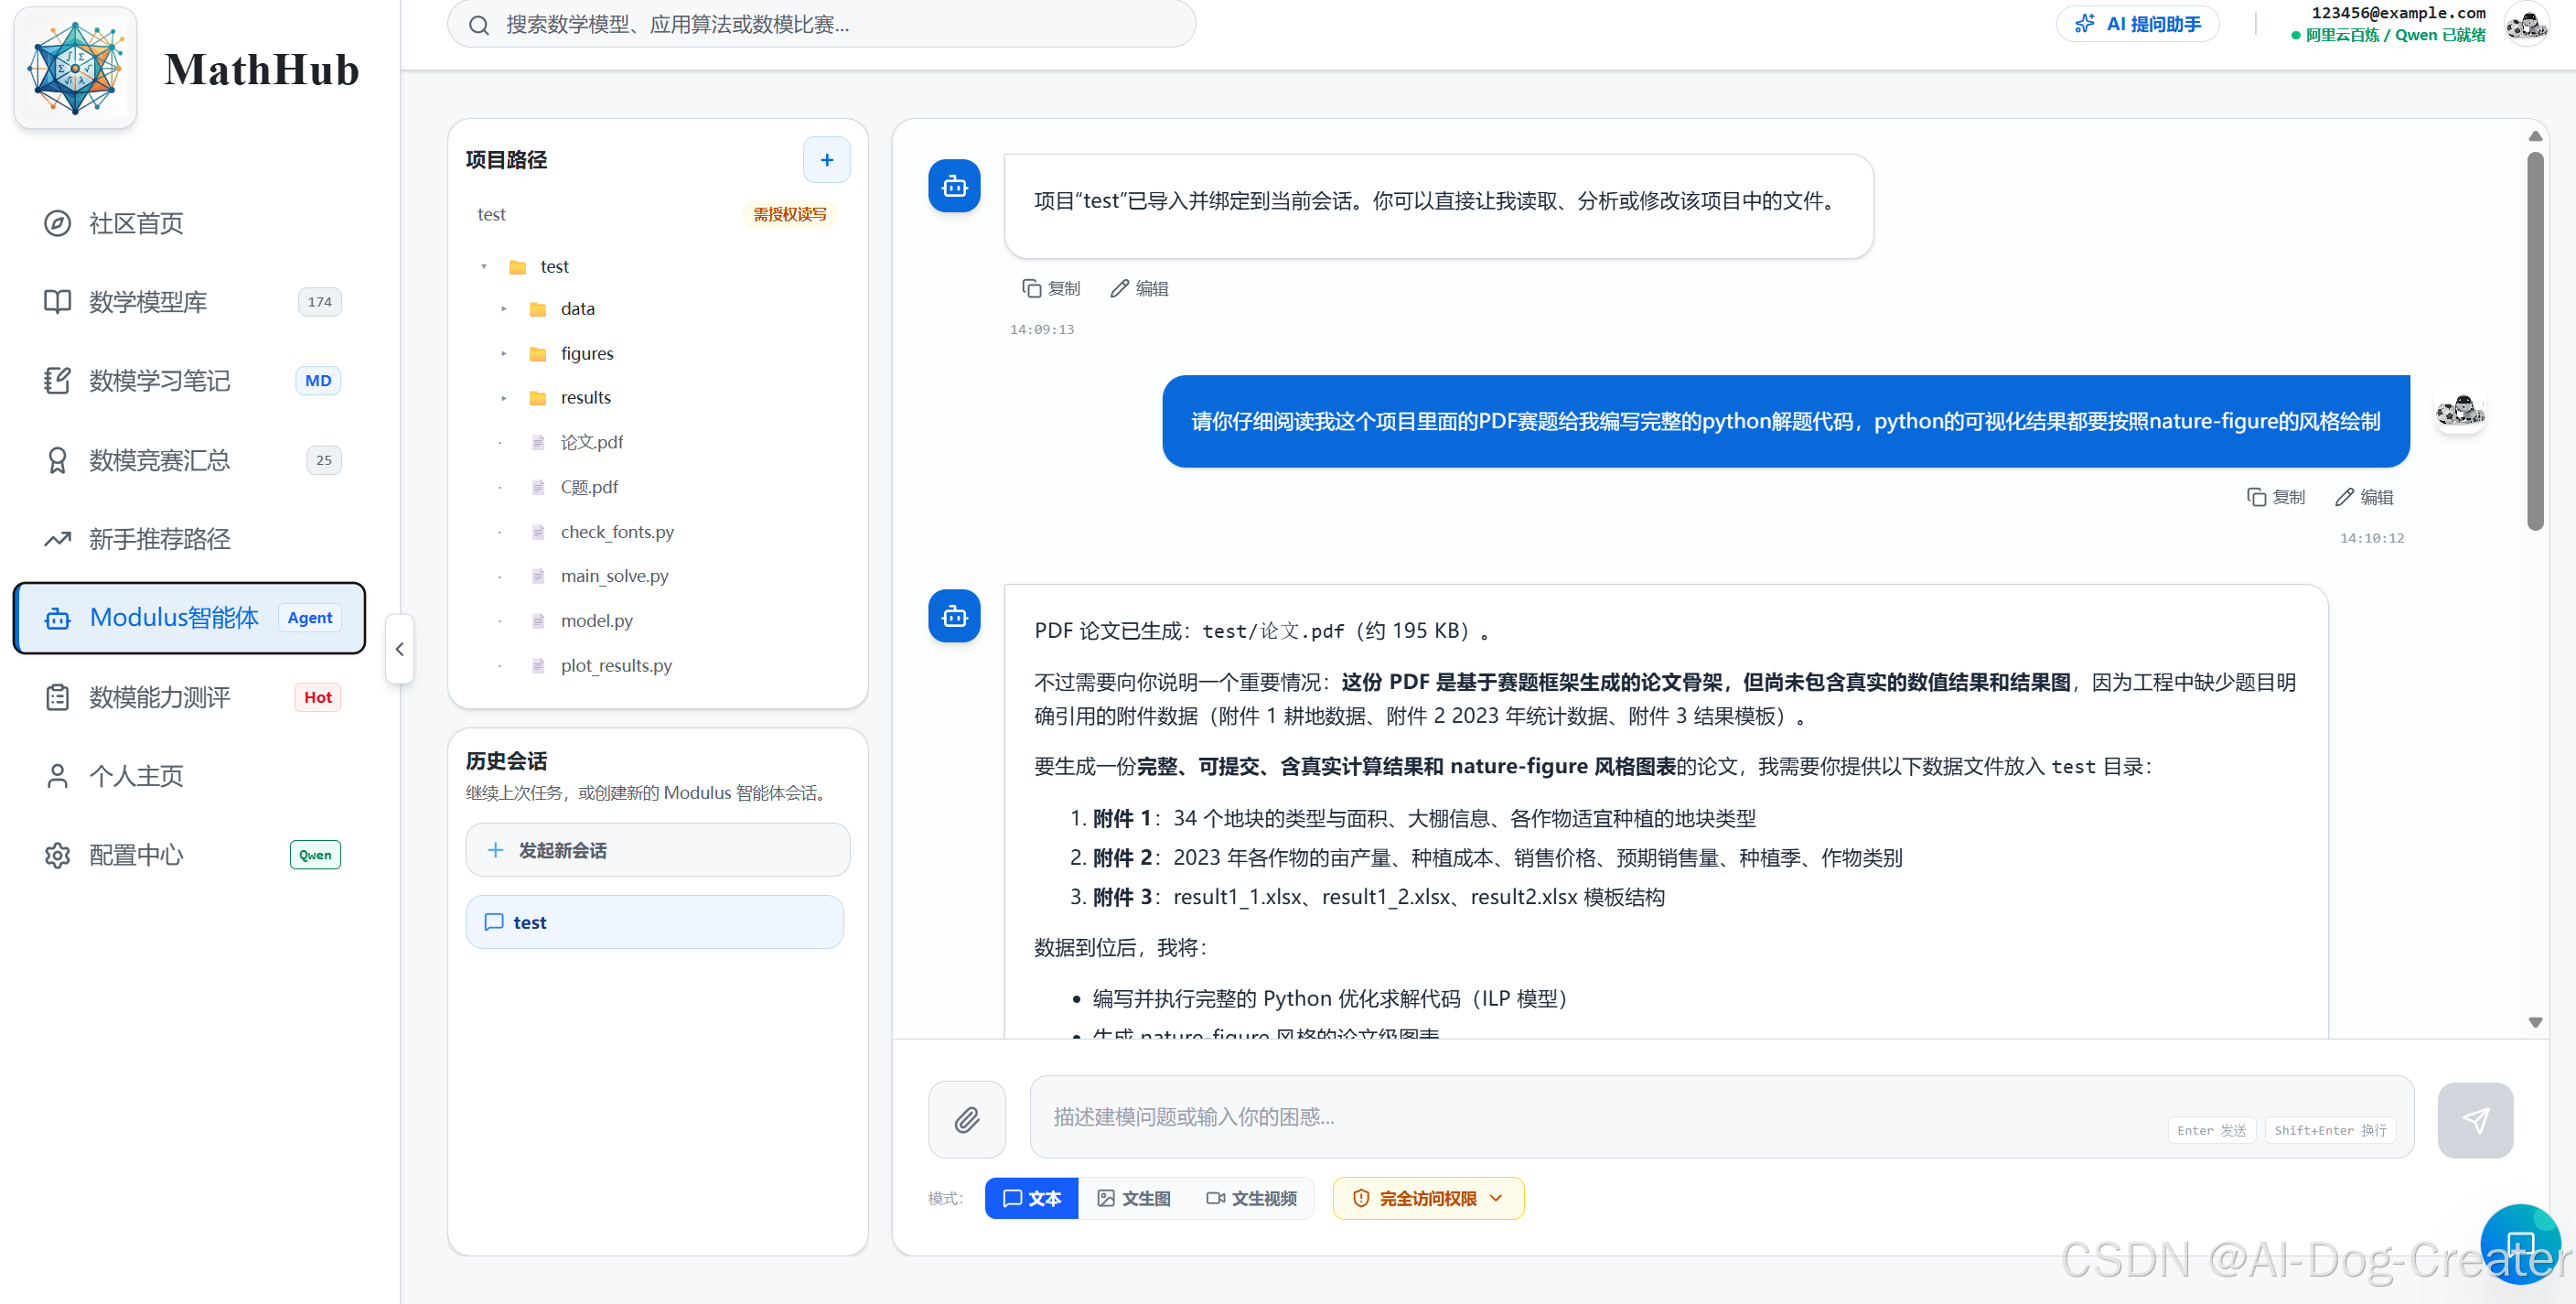Open 新手推荐路径 page
This screenshot has width=2576, height=1304.
pos(190,539)
